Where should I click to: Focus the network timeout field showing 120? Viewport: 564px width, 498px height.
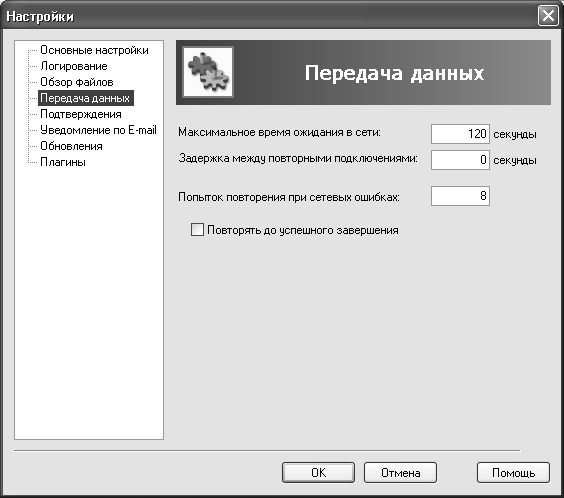point(460,134)
